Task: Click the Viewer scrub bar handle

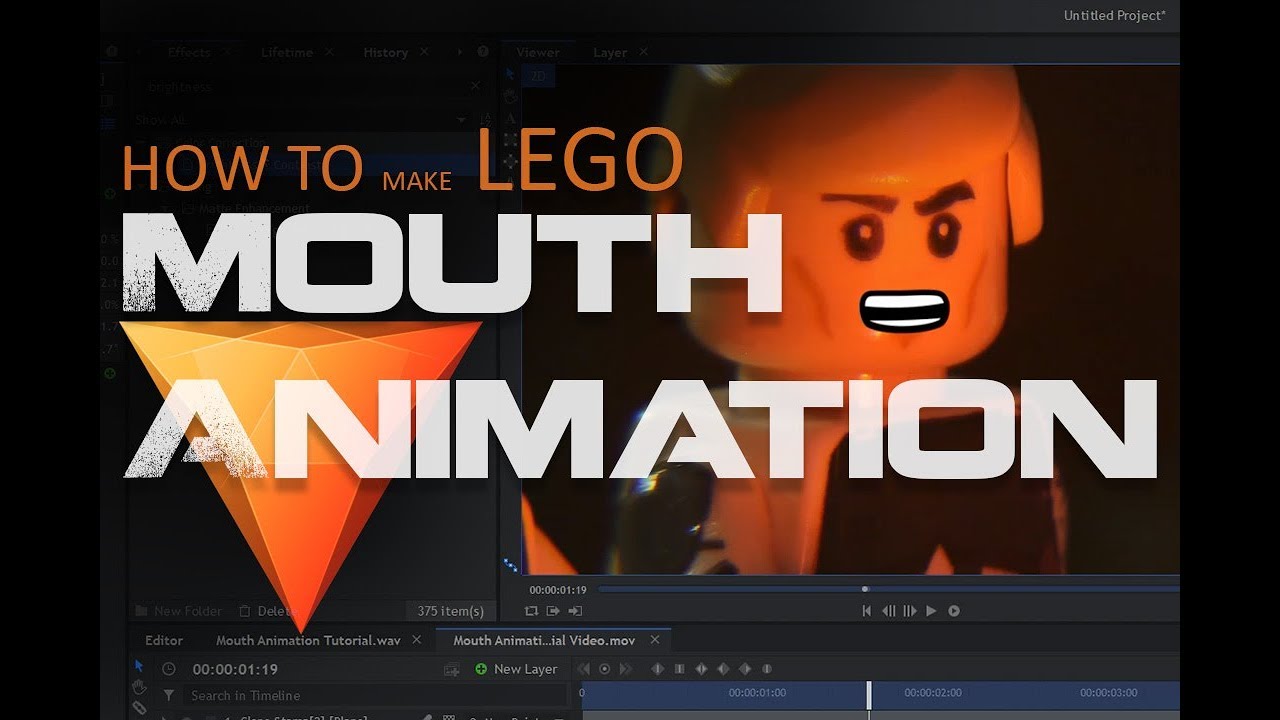Action: [865, 589]
